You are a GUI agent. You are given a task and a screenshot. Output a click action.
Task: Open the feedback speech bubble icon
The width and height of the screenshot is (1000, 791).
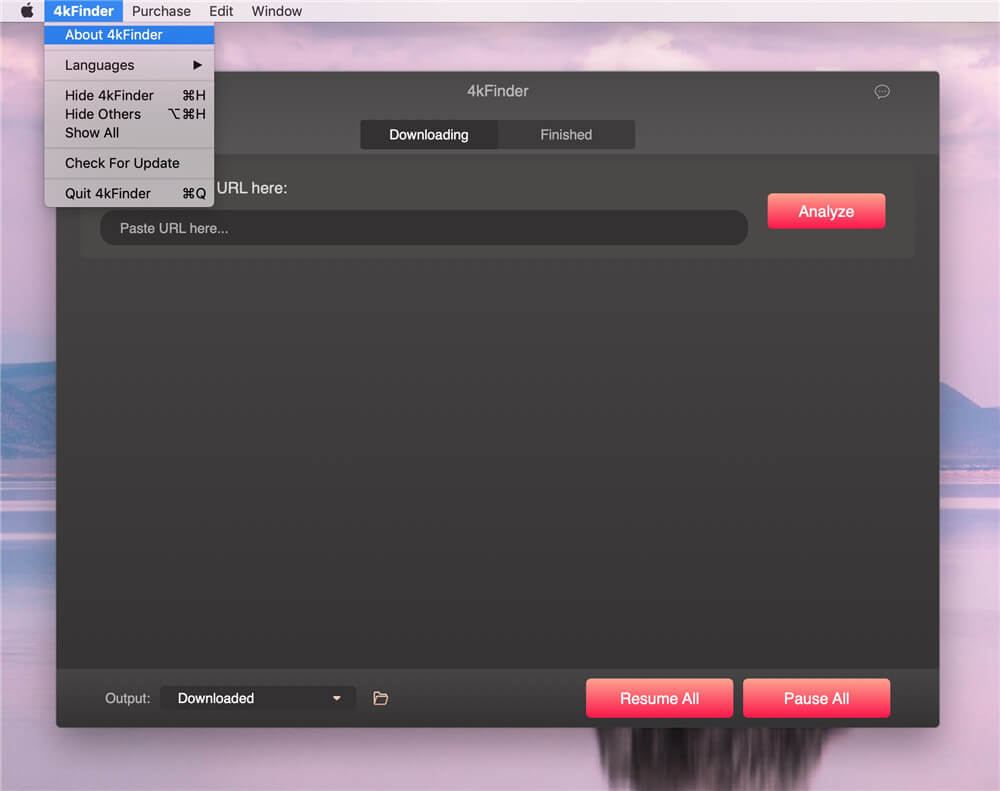coord(881,91)
